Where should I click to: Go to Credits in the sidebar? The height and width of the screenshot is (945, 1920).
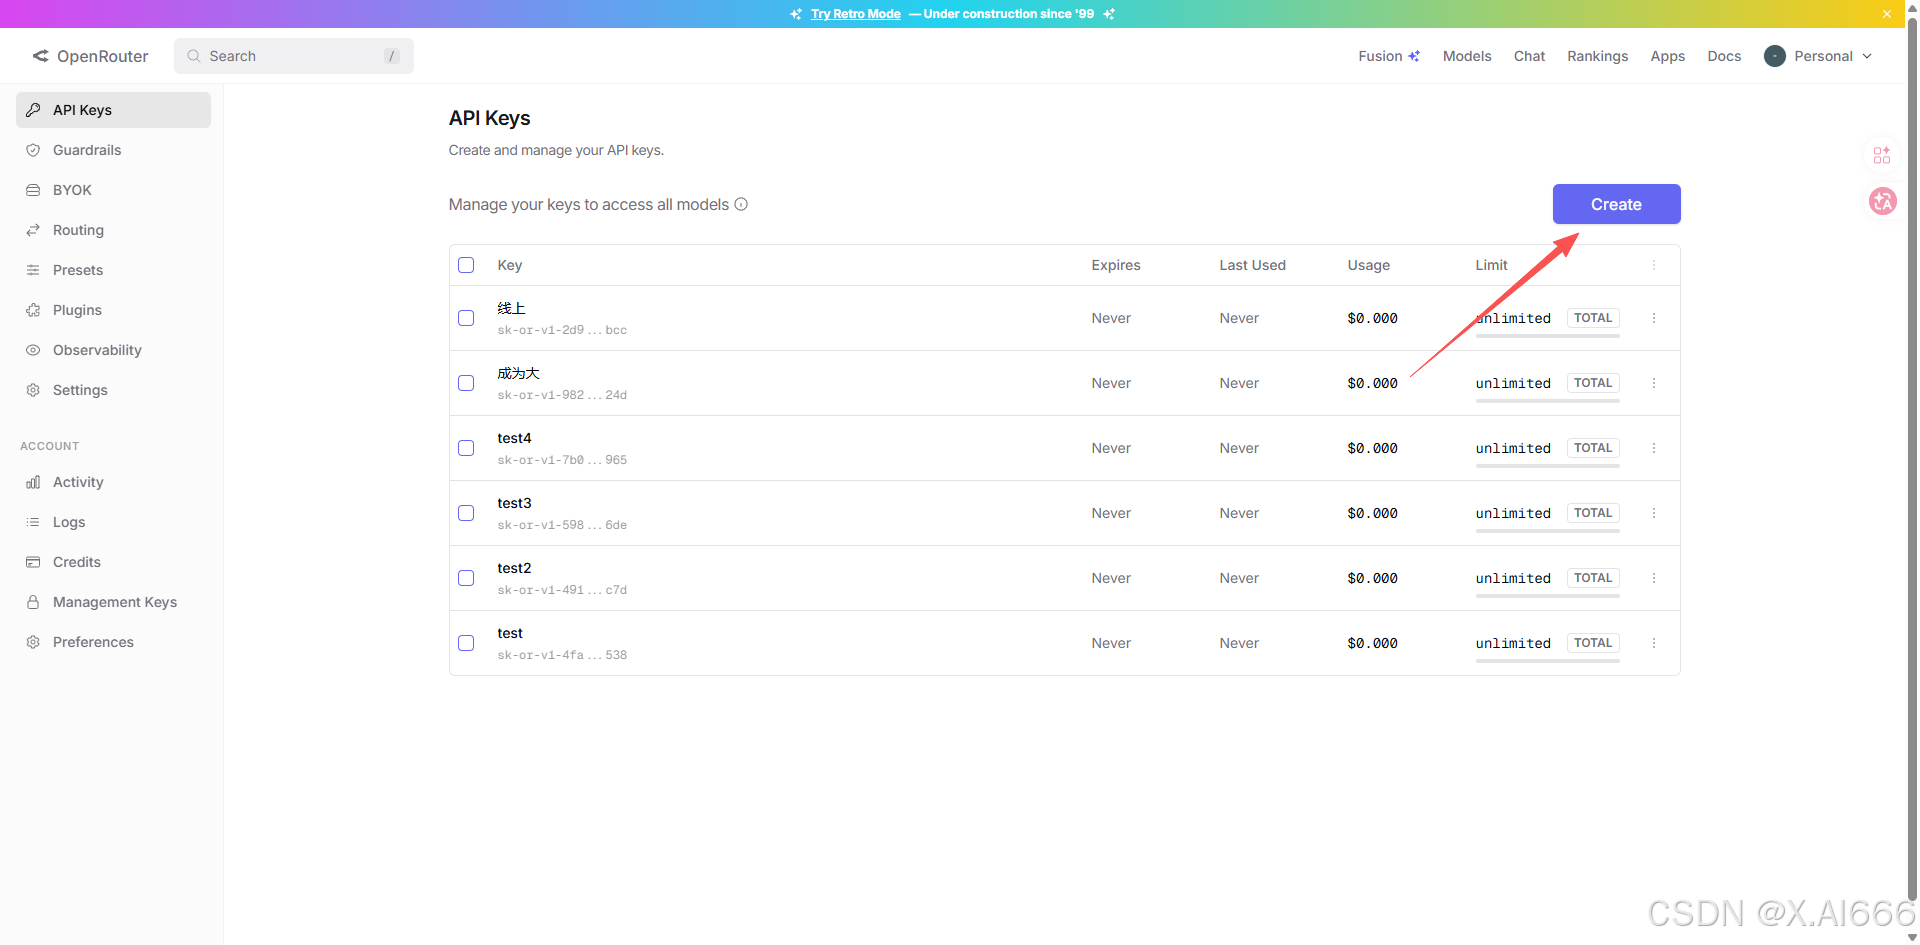click(113, 562)
